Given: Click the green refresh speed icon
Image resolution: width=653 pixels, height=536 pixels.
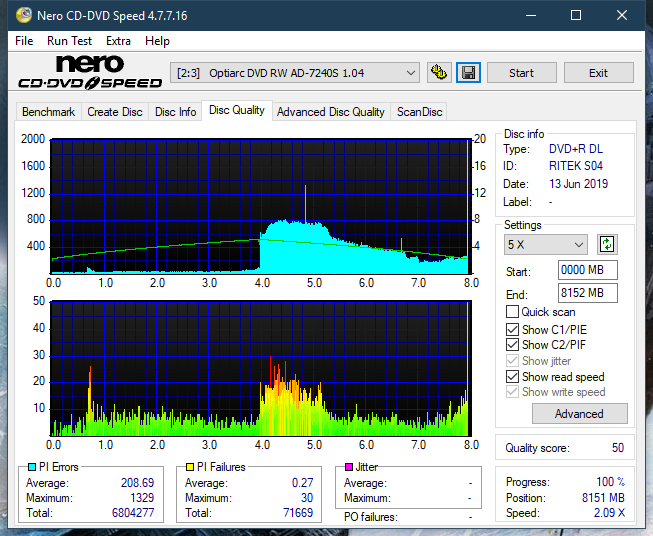Looking at the screenshot, I should pyautogui.click(x=607, y=244).
